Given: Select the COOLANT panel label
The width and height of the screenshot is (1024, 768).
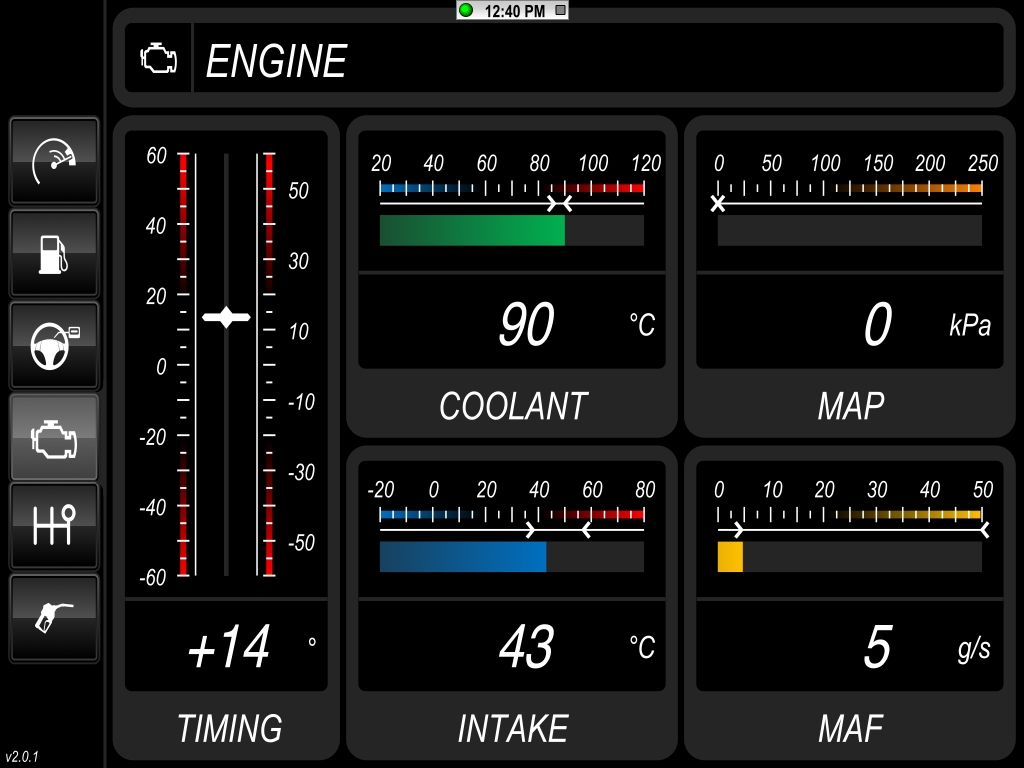Looking at the screenshot, I should [512, 406].
